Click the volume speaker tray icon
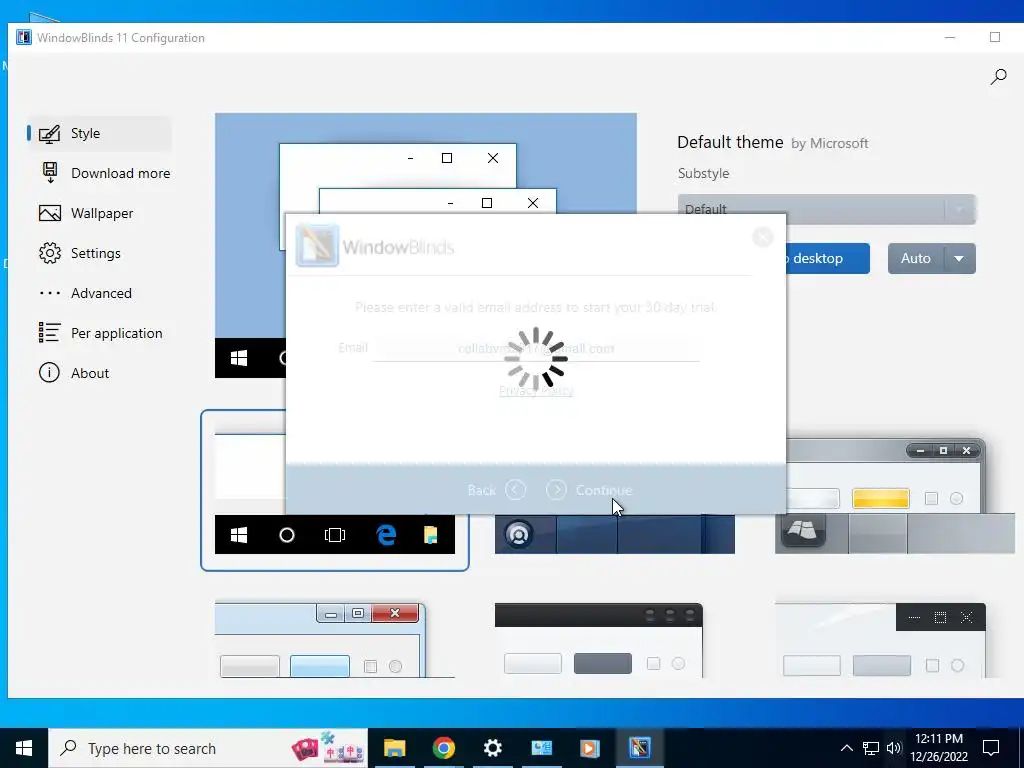The height and width of the screenshot is (768, 1024). [x=894, y=748]
